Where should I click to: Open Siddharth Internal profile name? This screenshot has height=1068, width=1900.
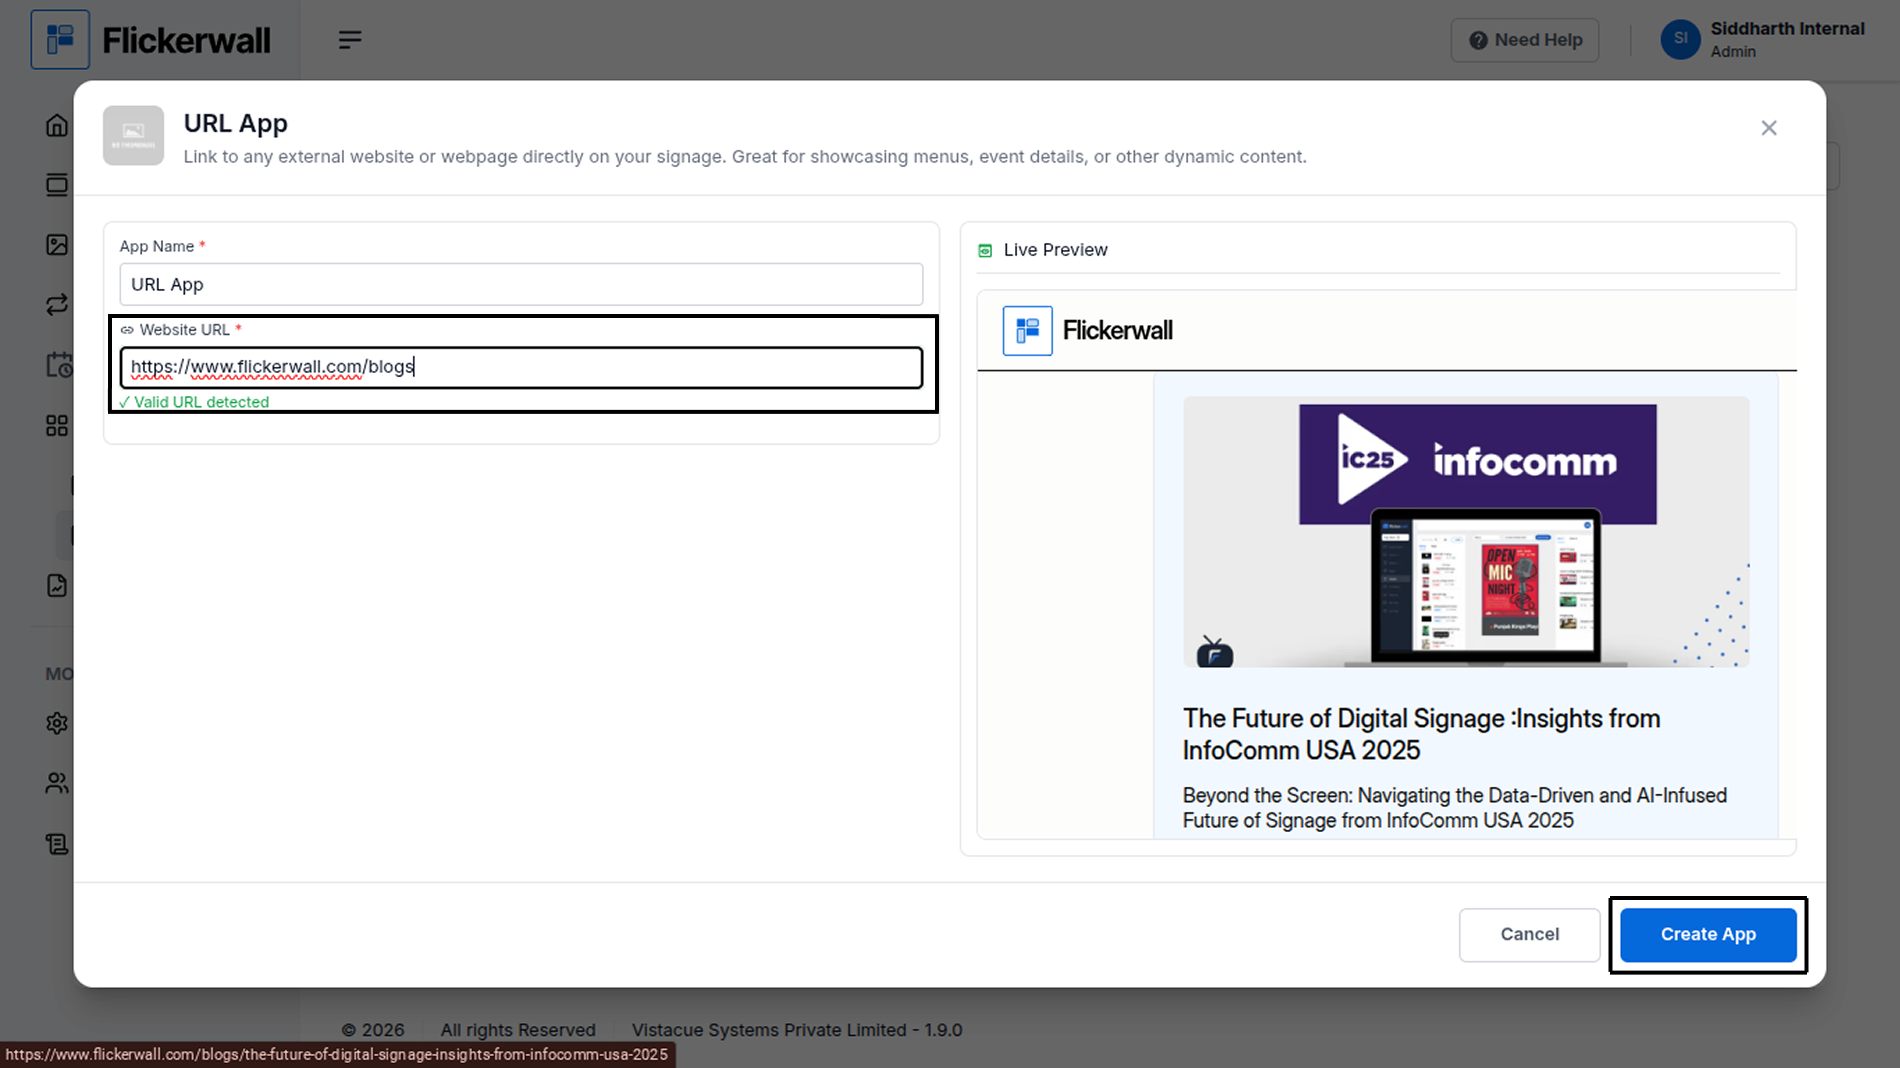click(x=1787, y=29)
